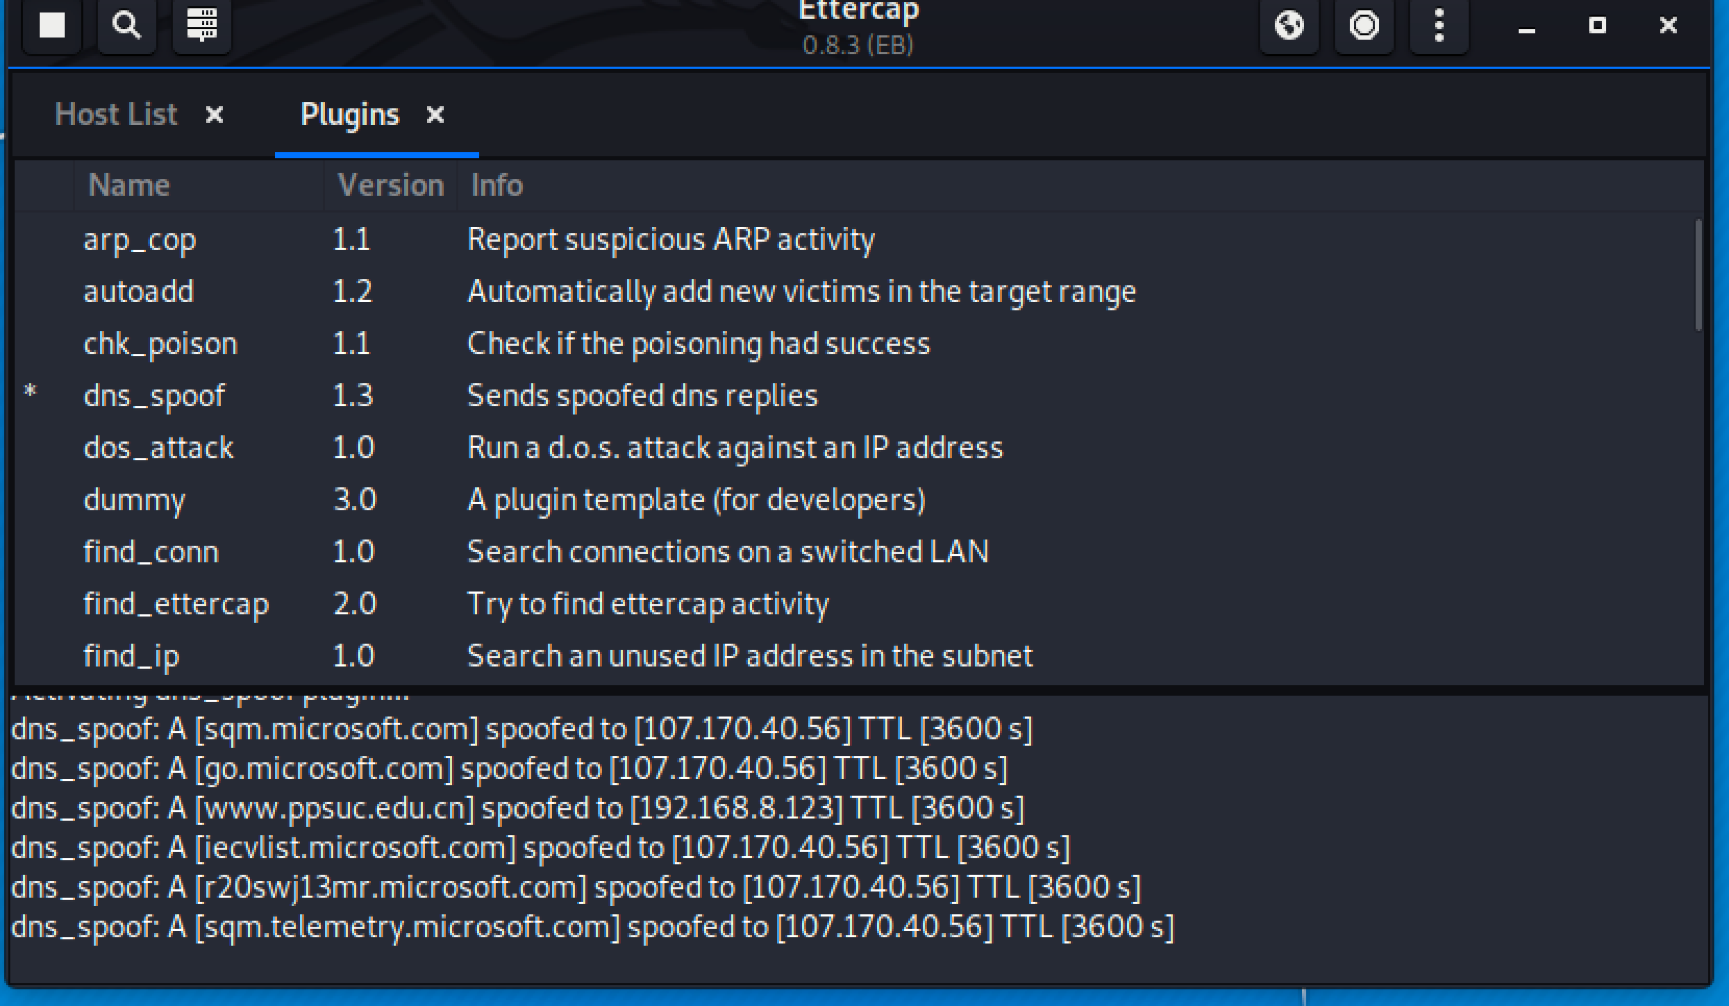
Task: Select the Plugins tab
Action: pos(349,115)
